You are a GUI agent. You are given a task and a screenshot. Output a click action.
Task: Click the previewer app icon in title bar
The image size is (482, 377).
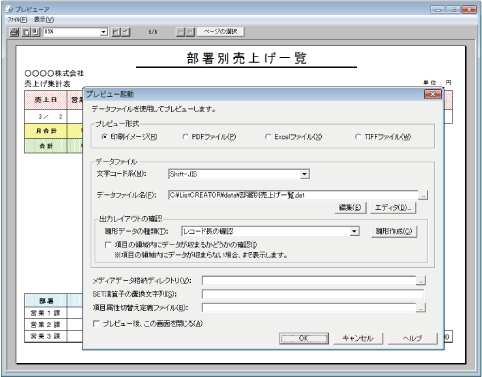pos(9,9)
